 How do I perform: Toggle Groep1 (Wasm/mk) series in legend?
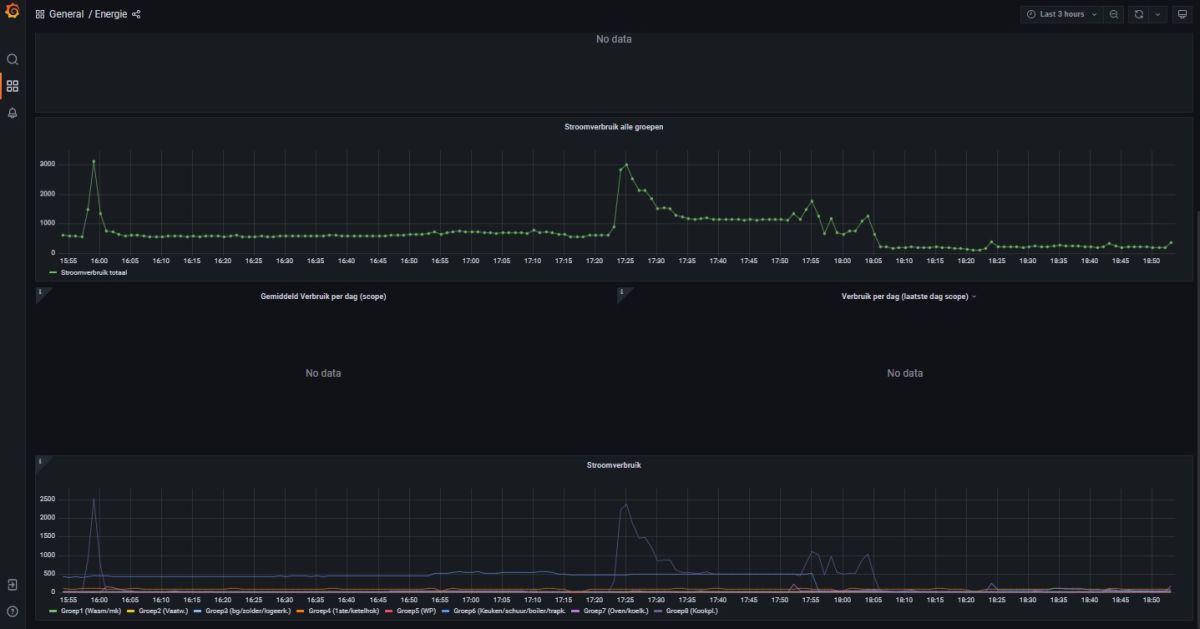pyautogui.click(x=90, y=610)
